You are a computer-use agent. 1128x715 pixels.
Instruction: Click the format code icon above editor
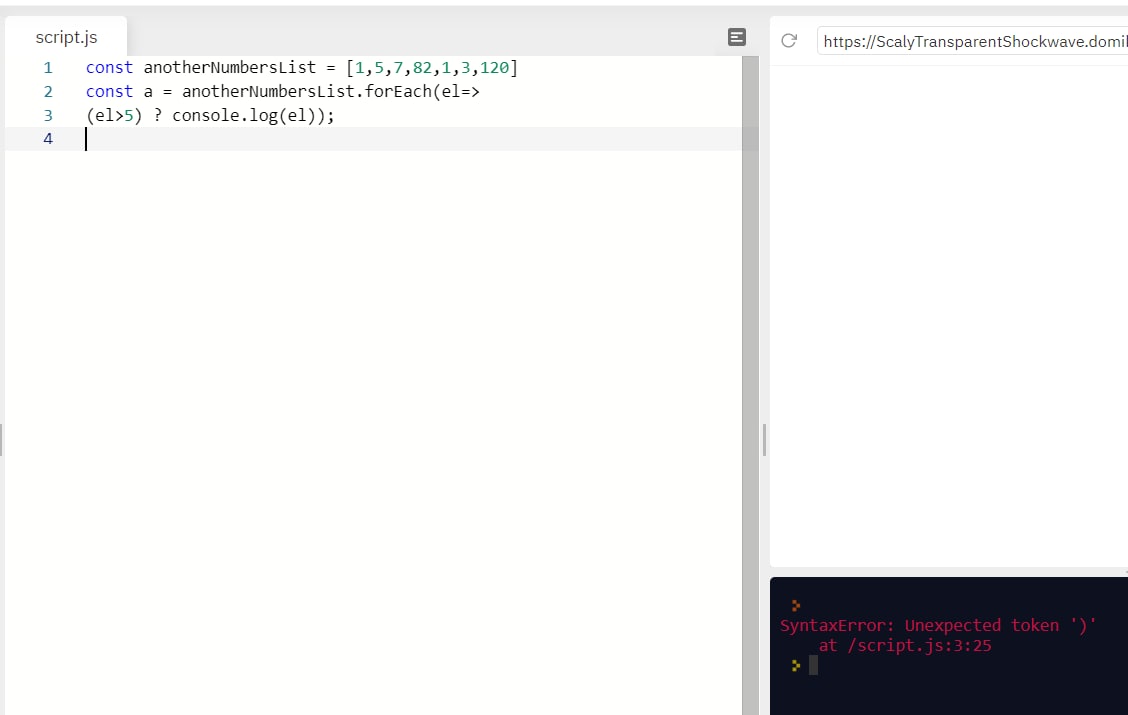tap(737, 37)
